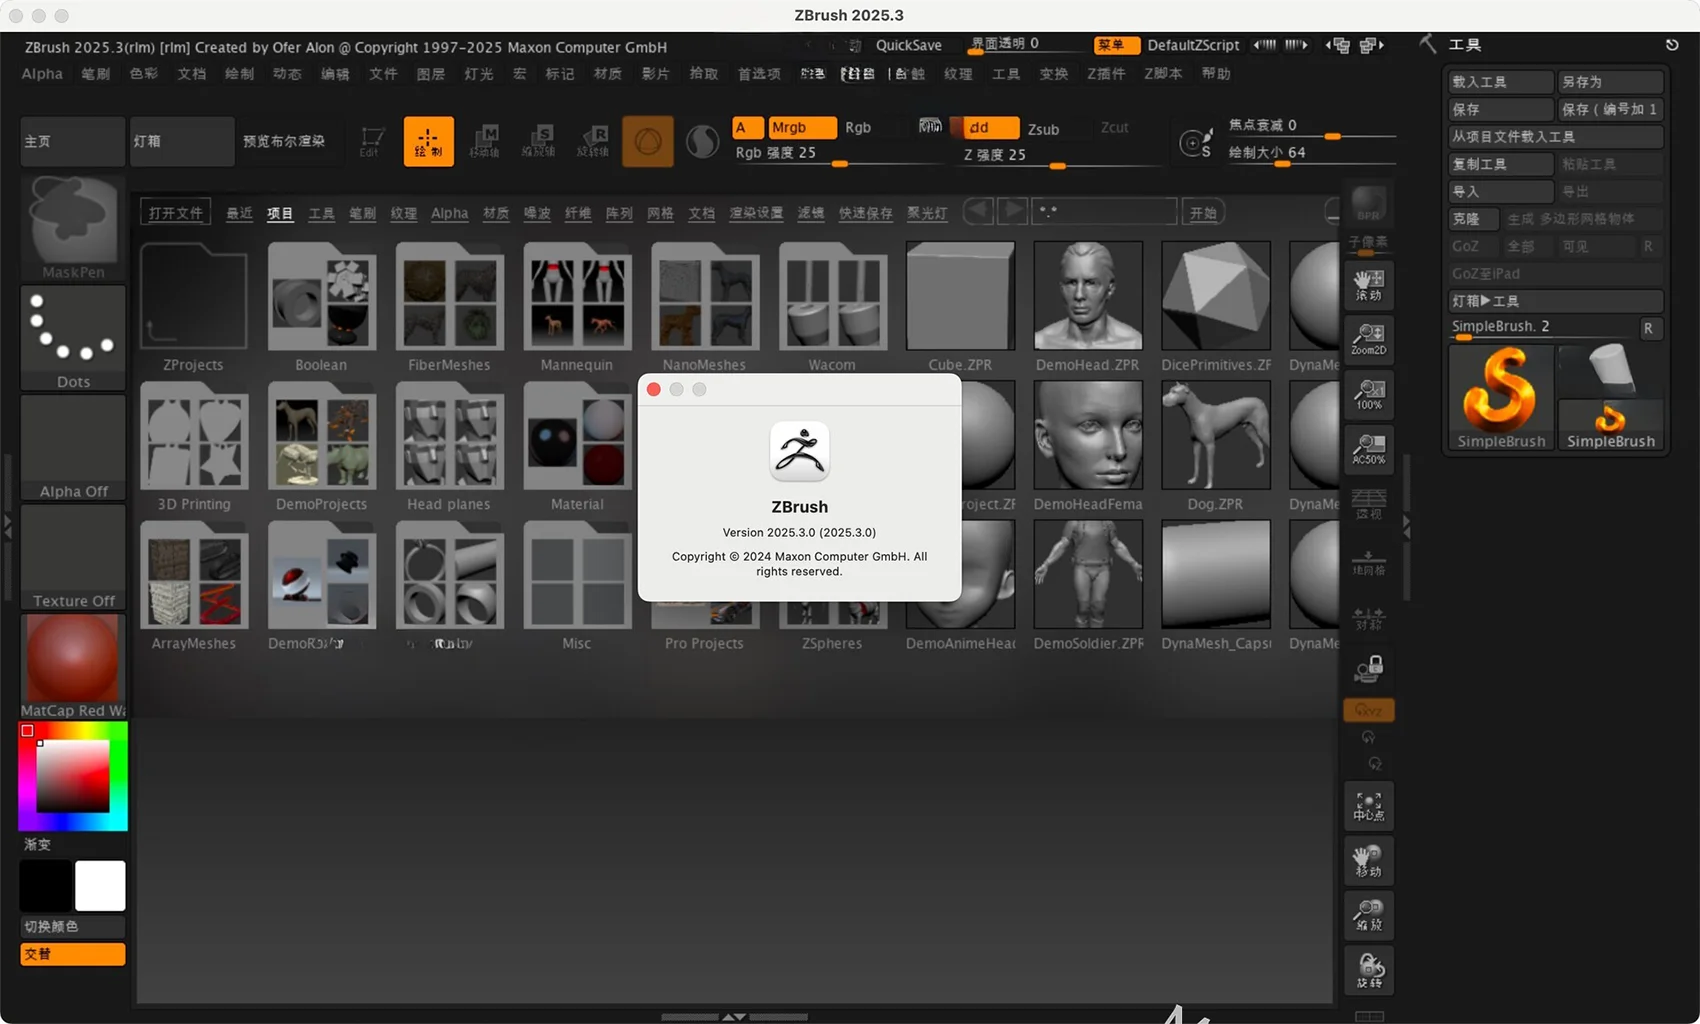Toggle the XYZ rotation button

1368,710
